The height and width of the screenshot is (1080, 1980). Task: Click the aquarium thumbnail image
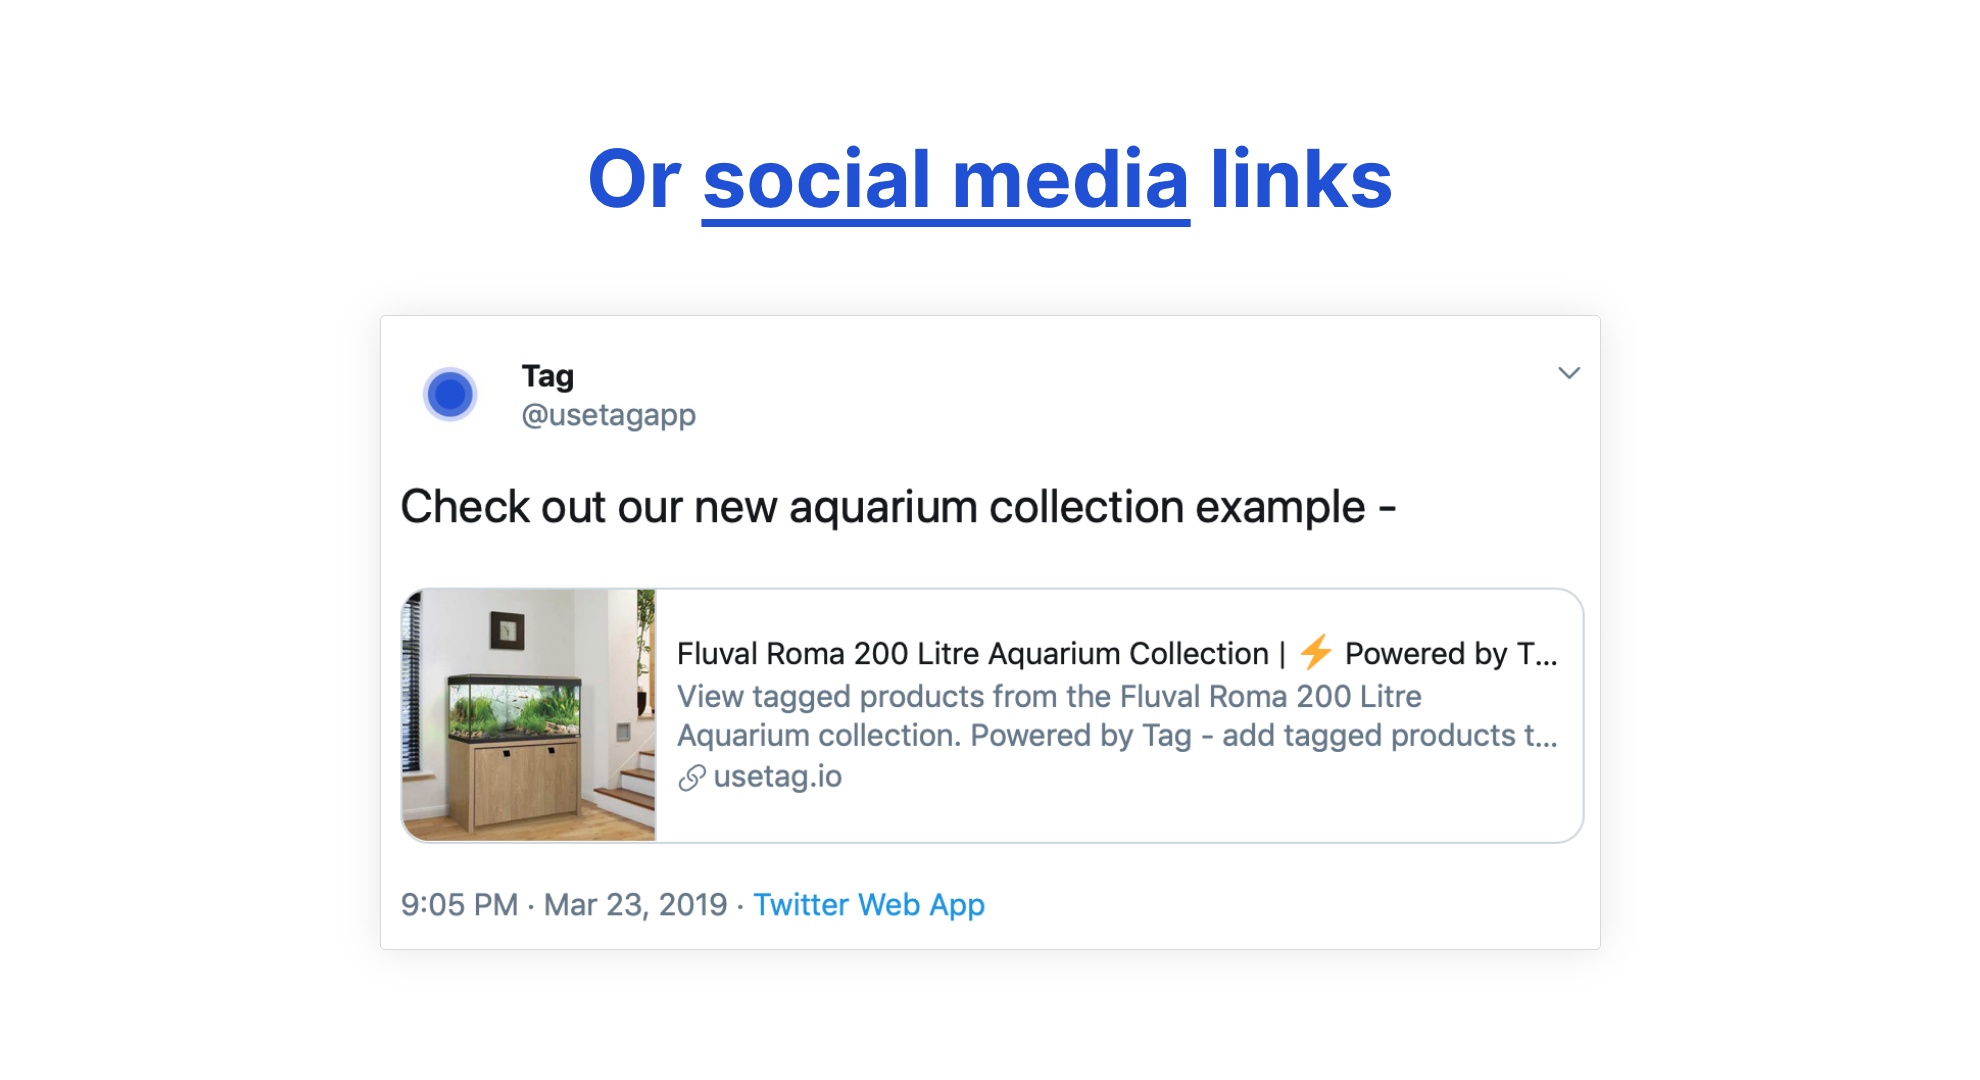[530, 713]
